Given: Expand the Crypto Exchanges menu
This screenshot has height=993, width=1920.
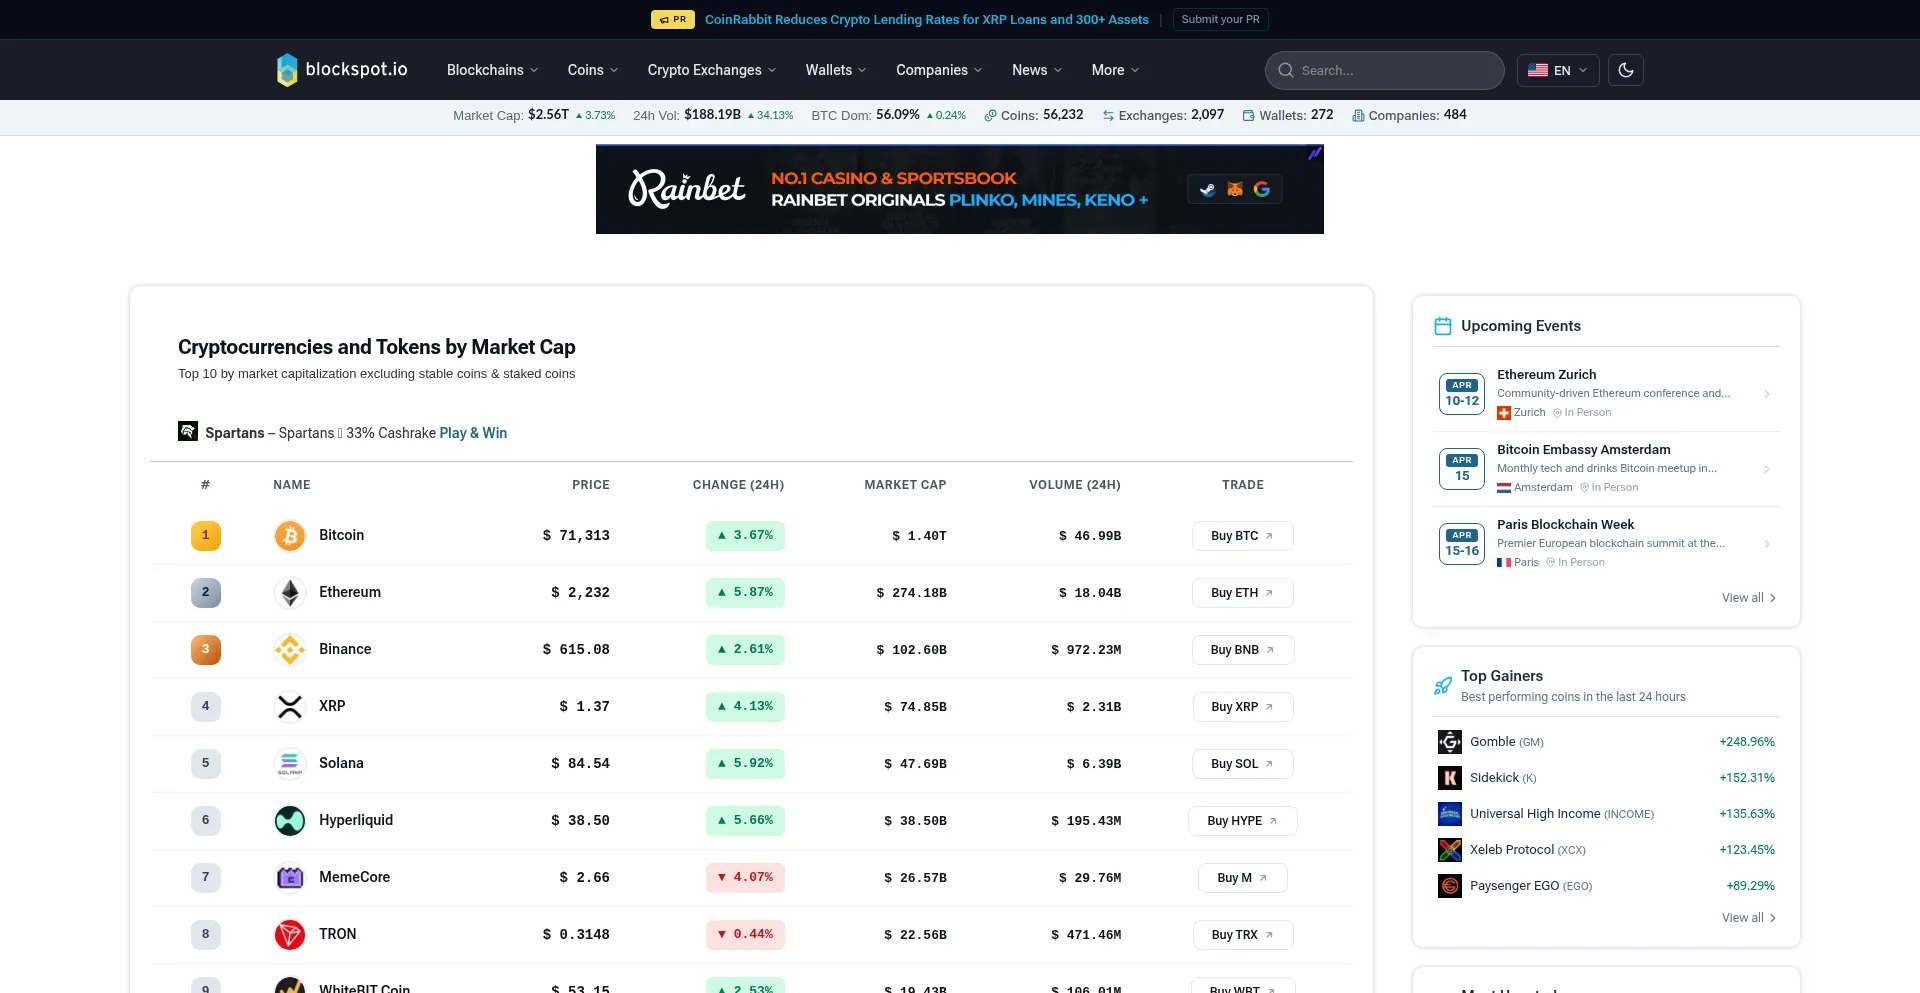Looking at the screenshot, I should 712,70.
